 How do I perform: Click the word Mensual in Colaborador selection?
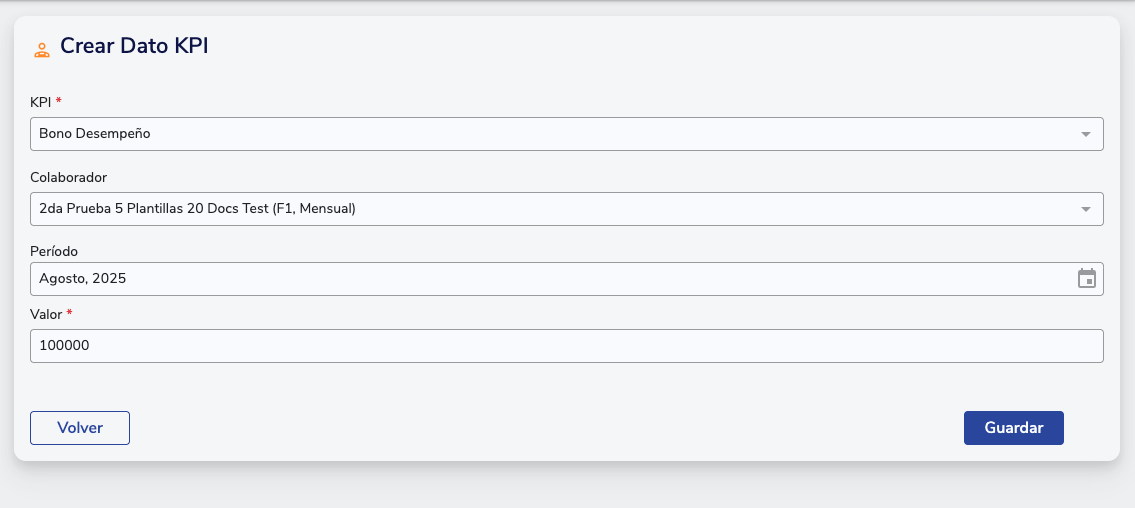324,209
